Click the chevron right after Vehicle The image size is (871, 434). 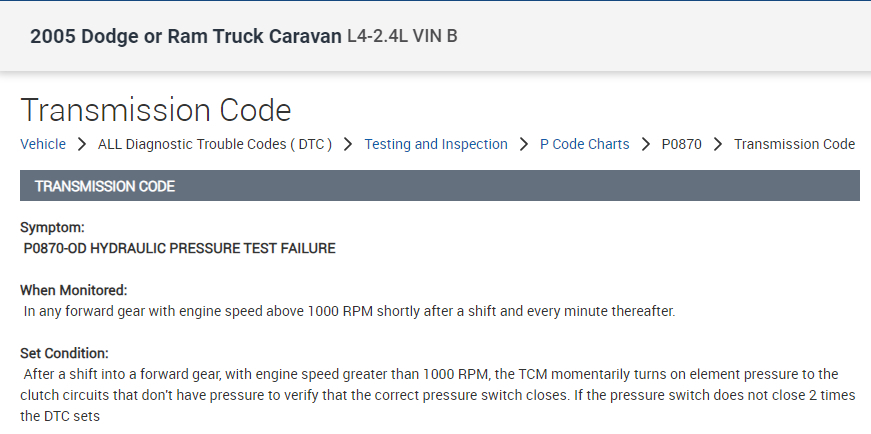[x=82, y=144]
